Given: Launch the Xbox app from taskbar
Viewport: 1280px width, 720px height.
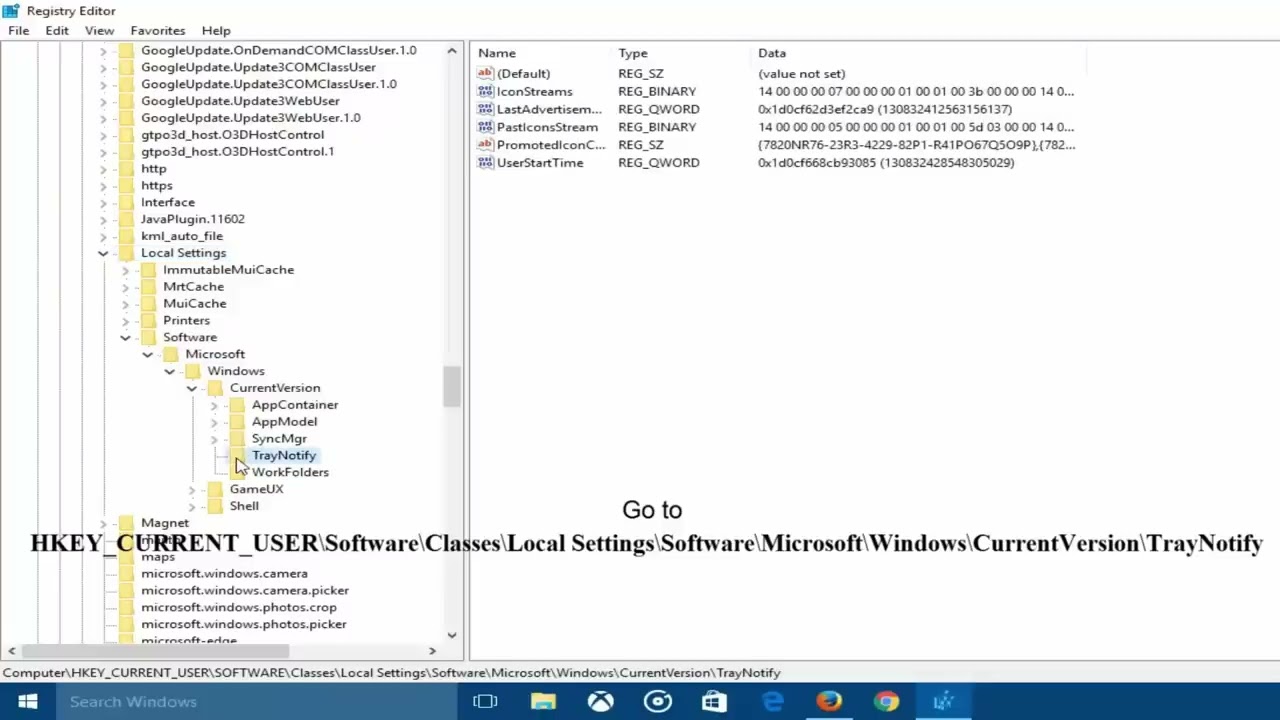Looking at the screenshot, I should 600,702.
